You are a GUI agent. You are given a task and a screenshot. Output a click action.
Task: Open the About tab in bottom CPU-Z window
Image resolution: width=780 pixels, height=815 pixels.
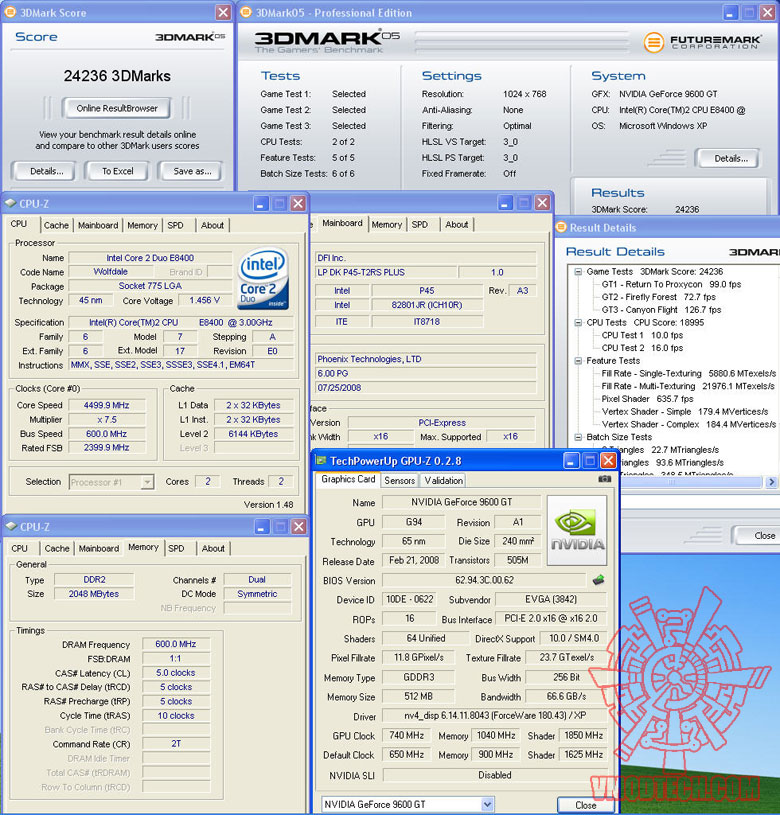coord(213,548)
